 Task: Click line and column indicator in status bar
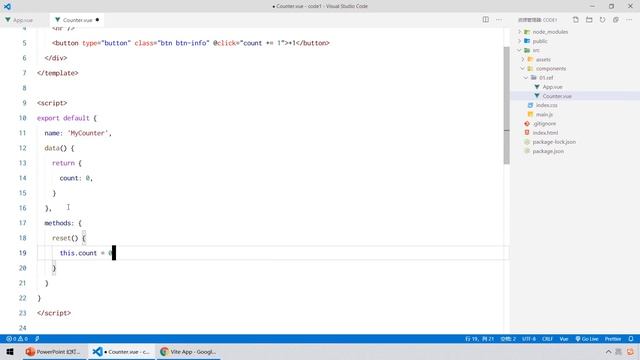(480, 339)
